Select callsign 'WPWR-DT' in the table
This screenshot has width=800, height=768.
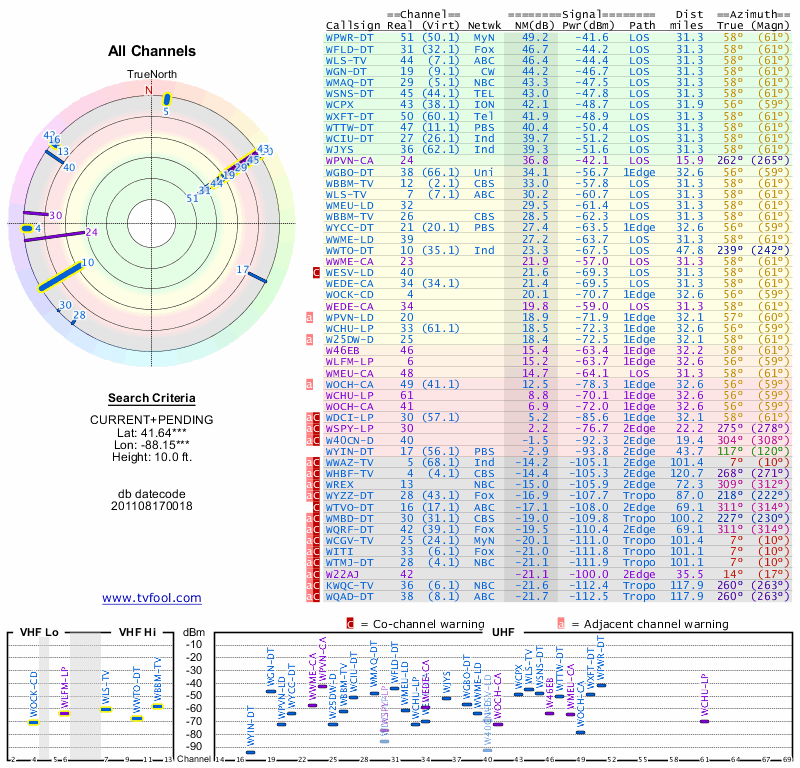point(349,38)
